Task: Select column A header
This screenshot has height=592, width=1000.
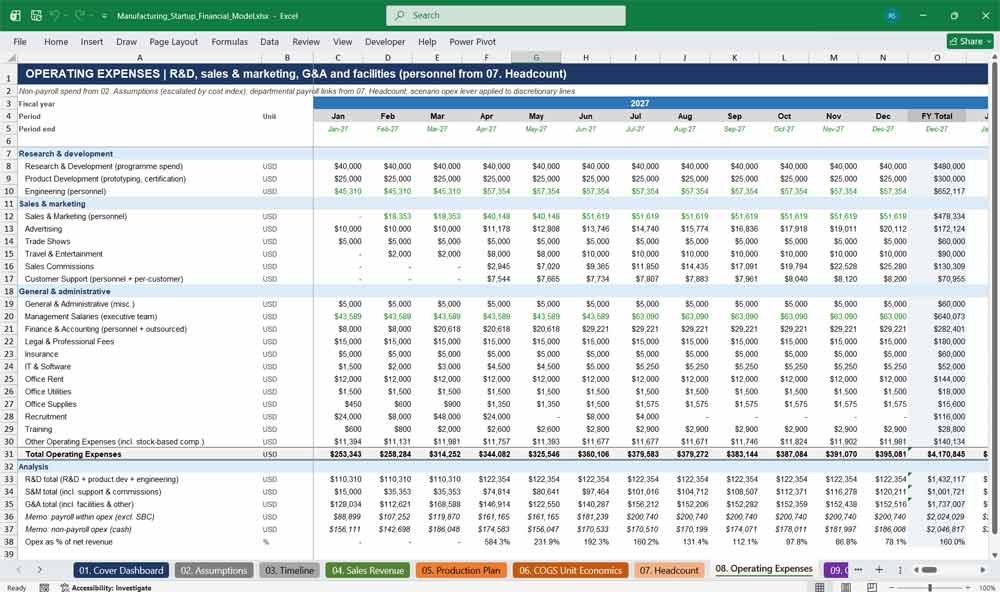Action: pos(140,57)
